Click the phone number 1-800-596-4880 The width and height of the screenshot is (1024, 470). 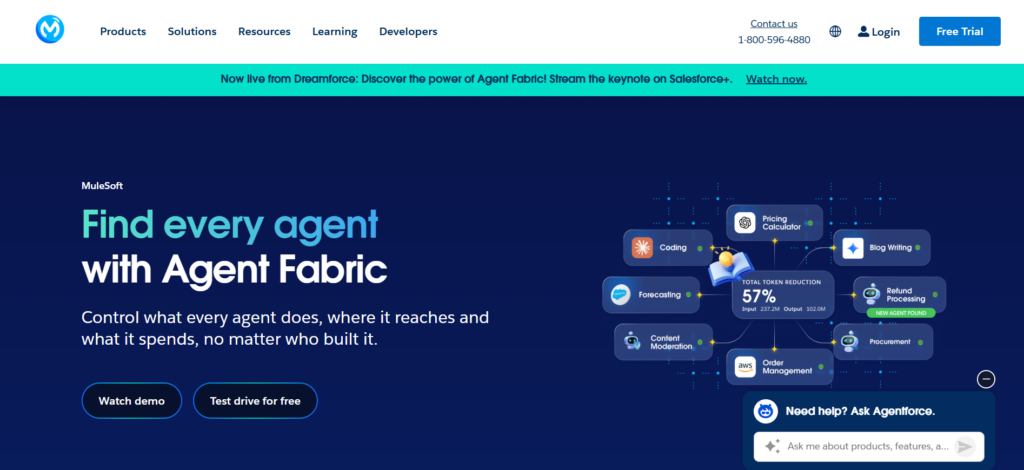click(x=774, y=40)
